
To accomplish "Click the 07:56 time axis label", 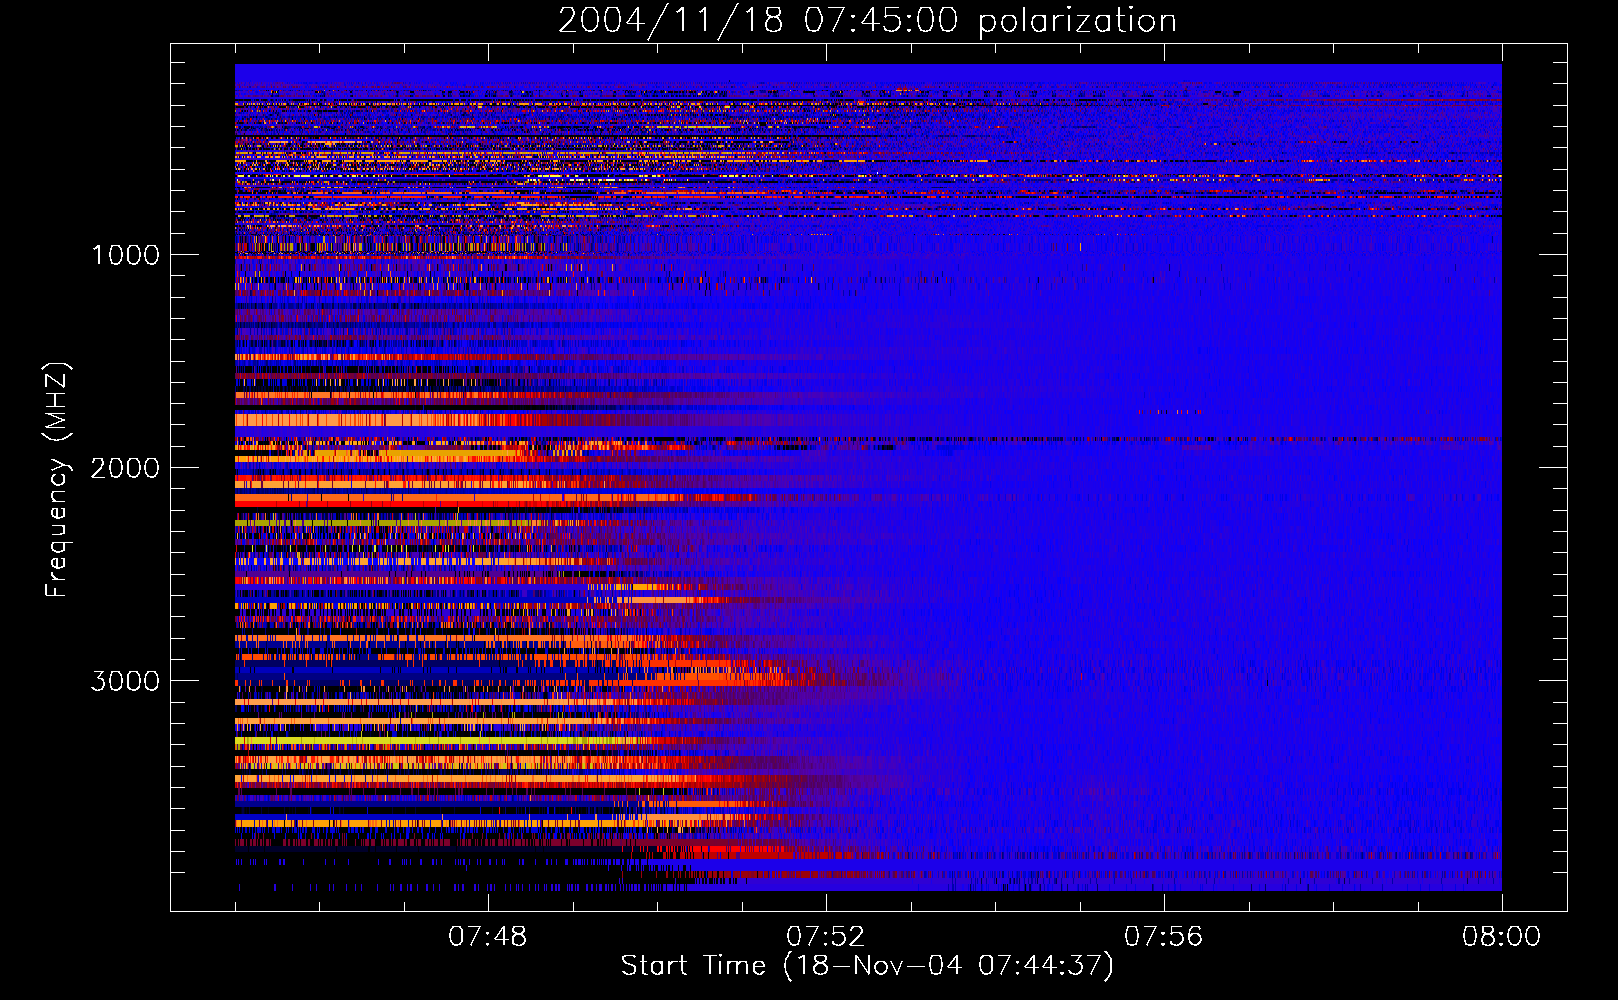I will point(1163,937).
